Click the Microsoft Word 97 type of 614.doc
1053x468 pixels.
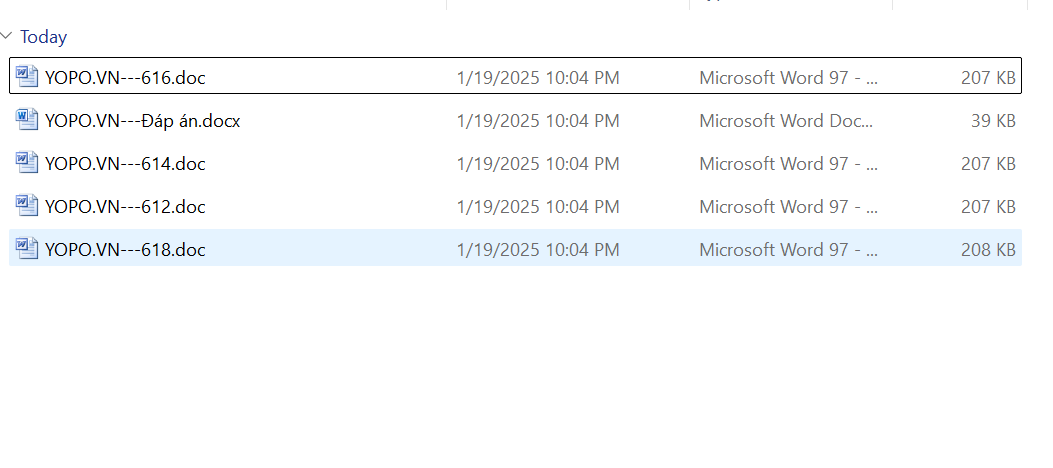coord(788,164)
